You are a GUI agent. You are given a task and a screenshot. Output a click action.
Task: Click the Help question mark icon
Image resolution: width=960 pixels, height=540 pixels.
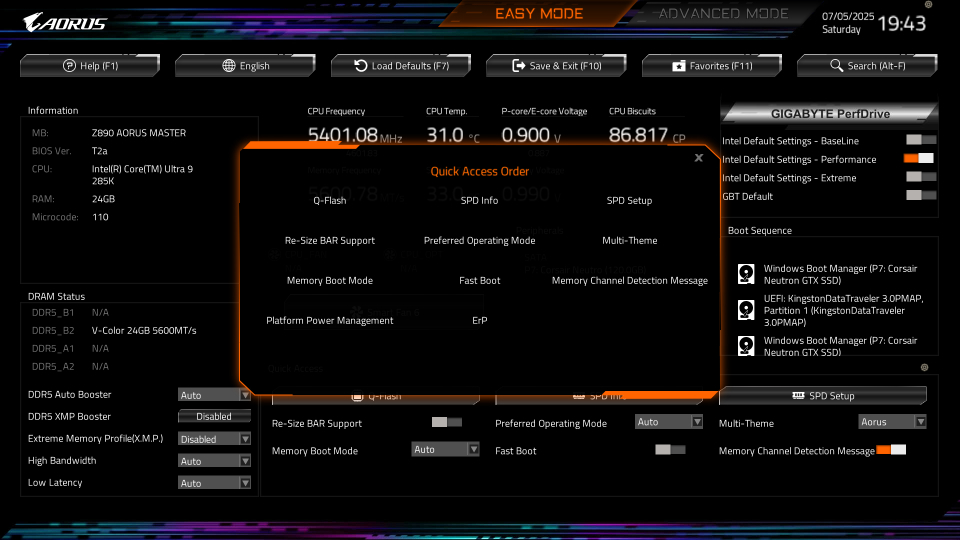pos(69,66)
